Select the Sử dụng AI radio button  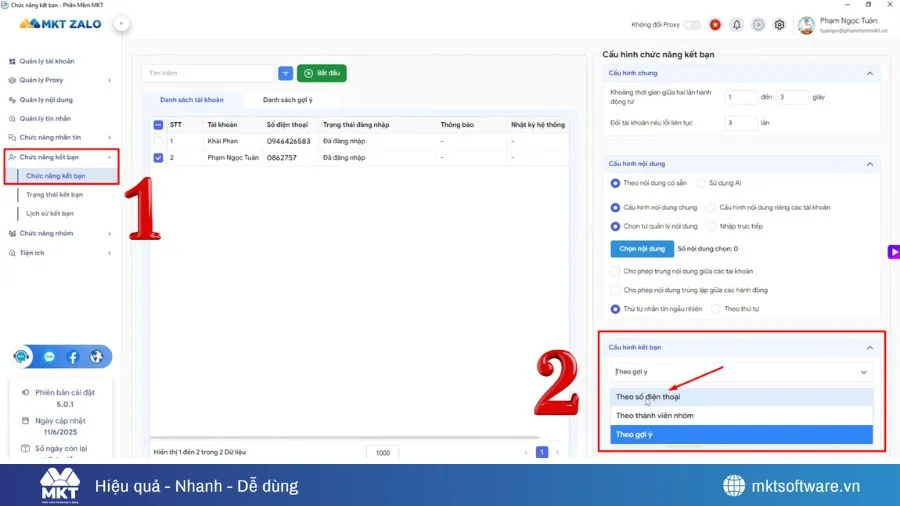[x=701, y=183]
